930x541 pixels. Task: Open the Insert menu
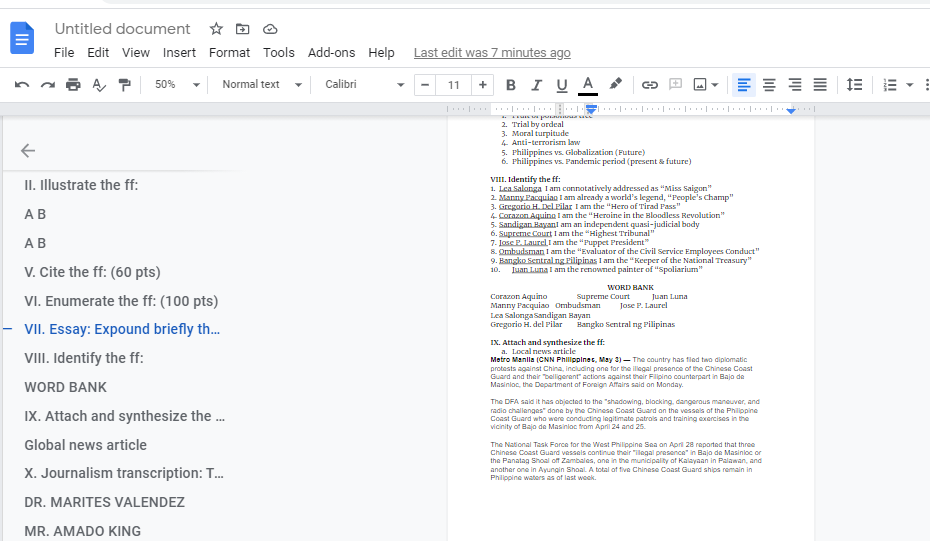click(179, 53)
